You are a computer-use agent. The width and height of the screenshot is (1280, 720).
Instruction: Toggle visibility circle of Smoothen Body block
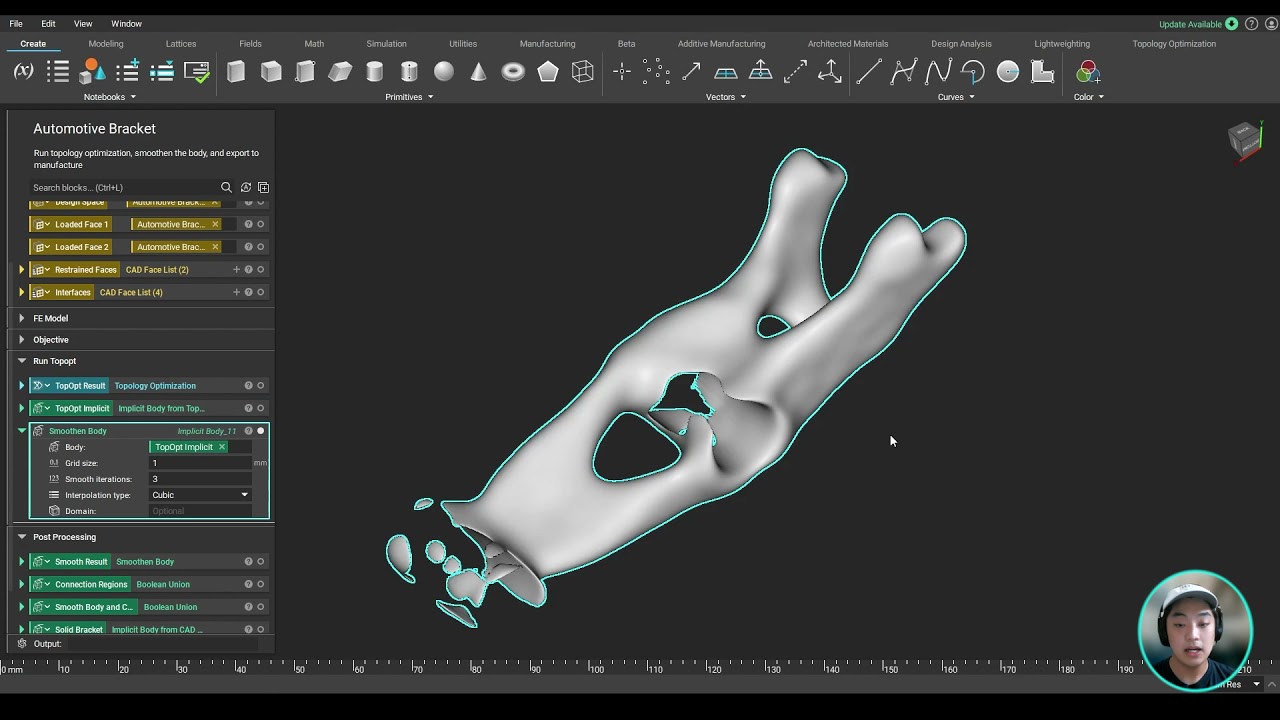tap(261, 431)
